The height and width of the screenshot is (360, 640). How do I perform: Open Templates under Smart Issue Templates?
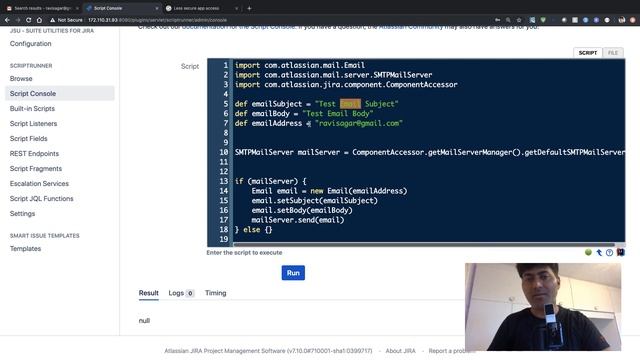25,249
